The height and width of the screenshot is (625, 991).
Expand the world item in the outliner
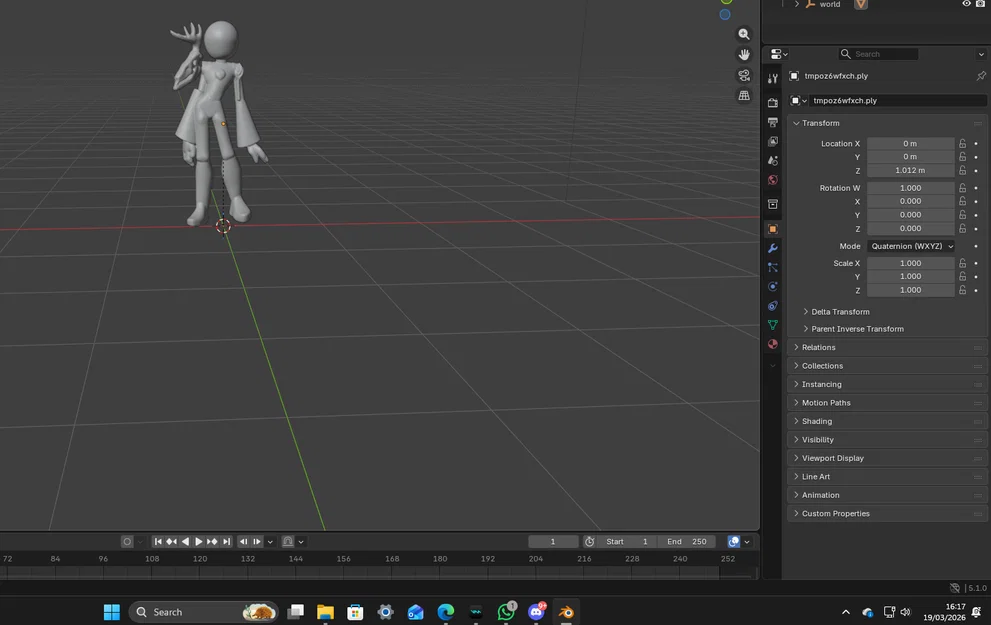796,4
